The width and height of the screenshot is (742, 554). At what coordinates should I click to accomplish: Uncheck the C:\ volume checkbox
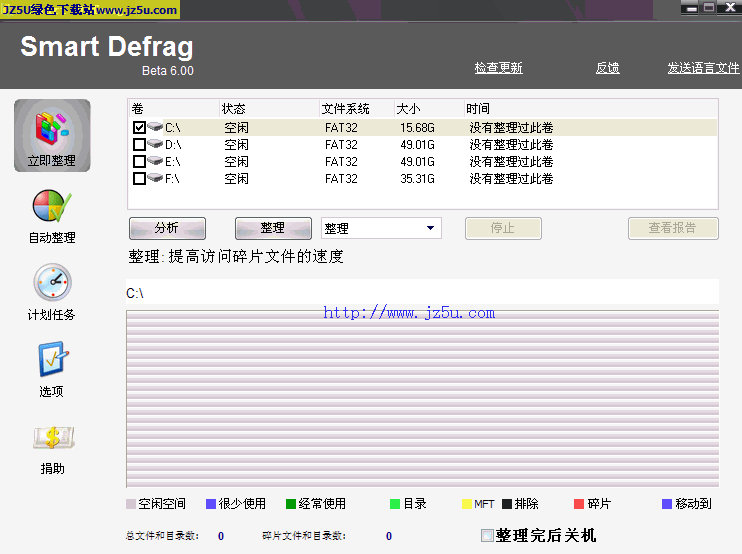coord(139,128)
